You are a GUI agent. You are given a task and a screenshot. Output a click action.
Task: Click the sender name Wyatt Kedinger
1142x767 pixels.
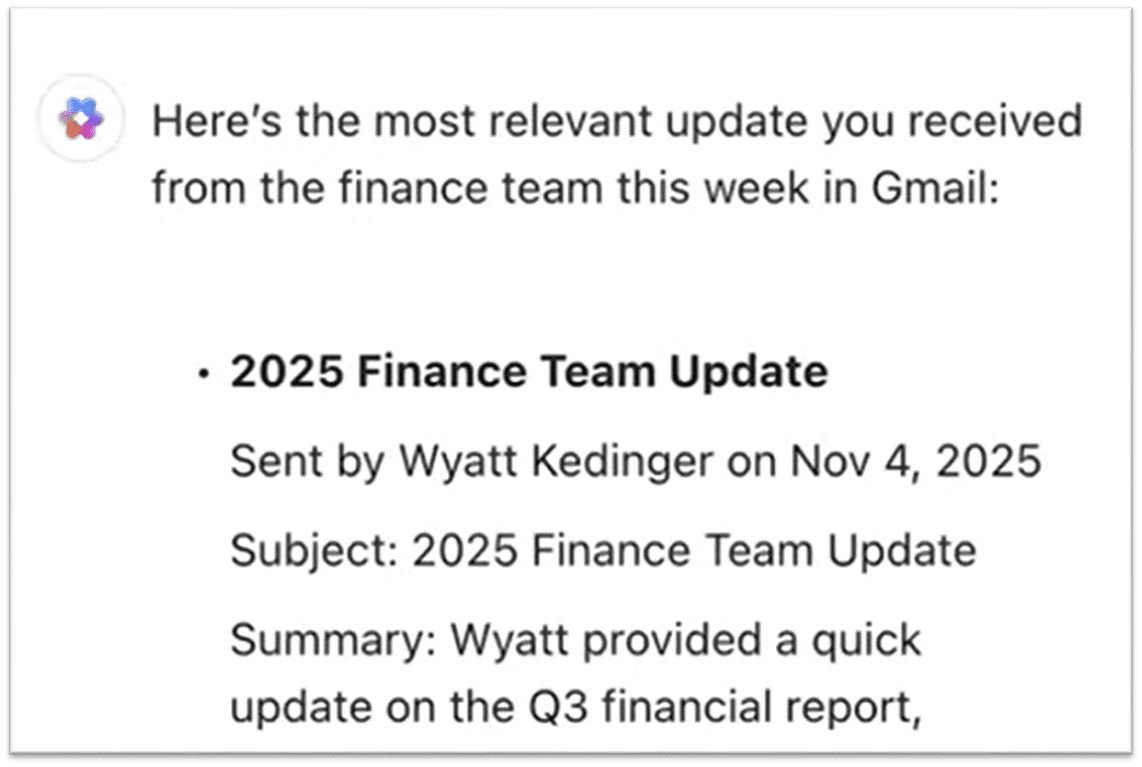click(x=557, y=462)
